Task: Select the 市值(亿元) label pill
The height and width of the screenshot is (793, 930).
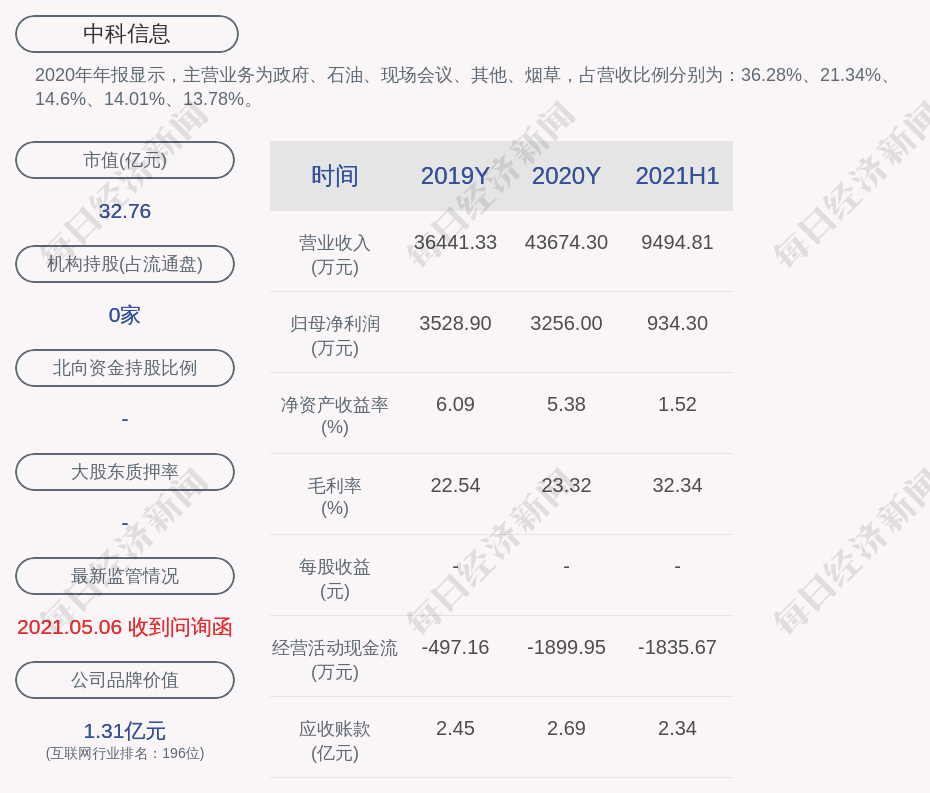Action: (125, 160)
